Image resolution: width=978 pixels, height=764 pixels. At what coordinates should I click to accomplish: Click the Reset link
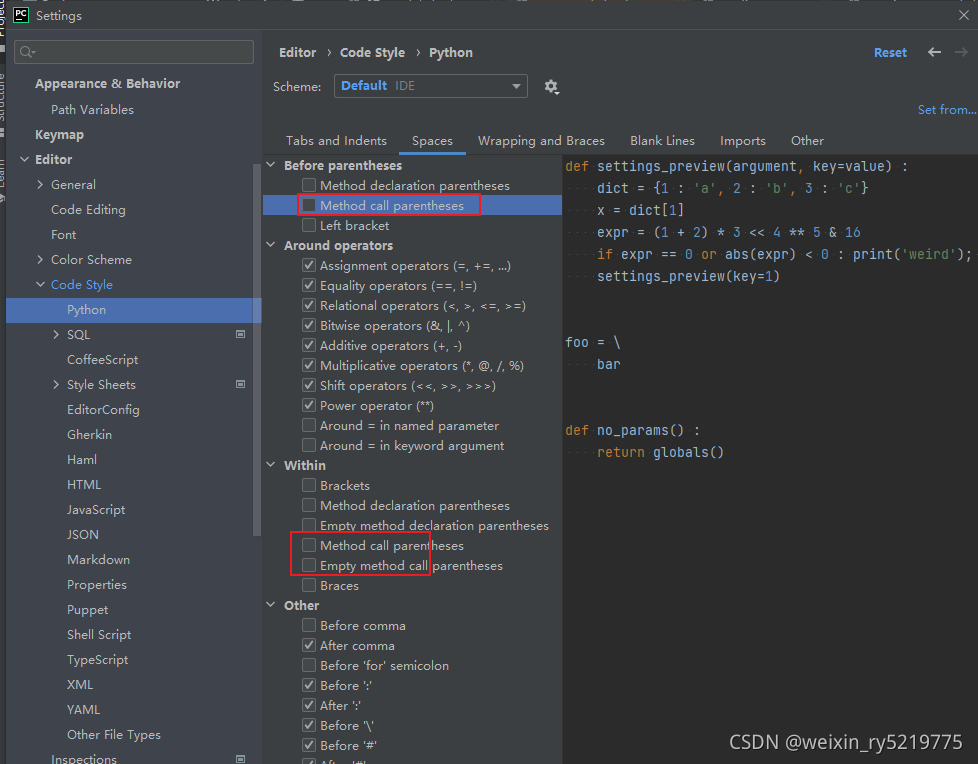click(x=890, y=53)
